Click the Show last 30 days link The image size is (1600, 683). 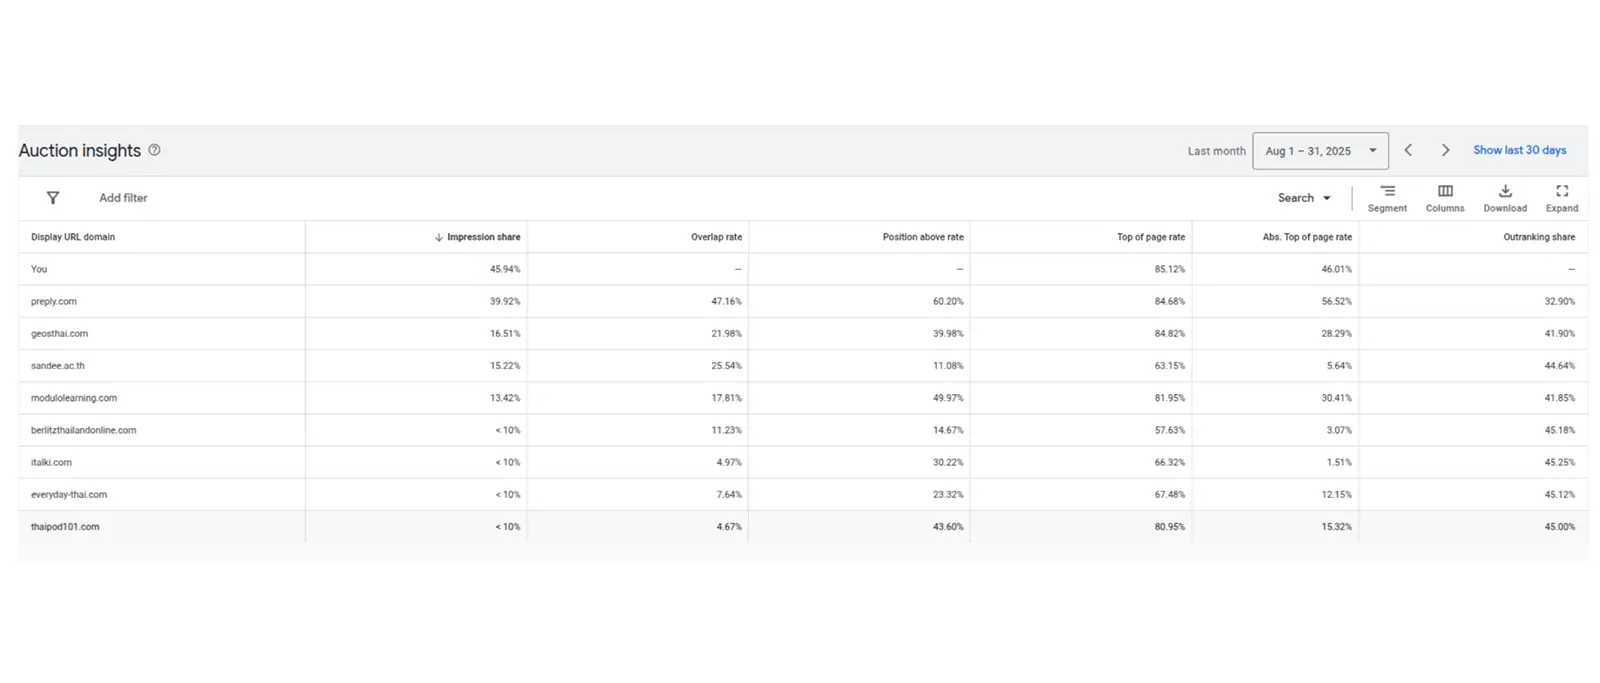click(1519, 150)
